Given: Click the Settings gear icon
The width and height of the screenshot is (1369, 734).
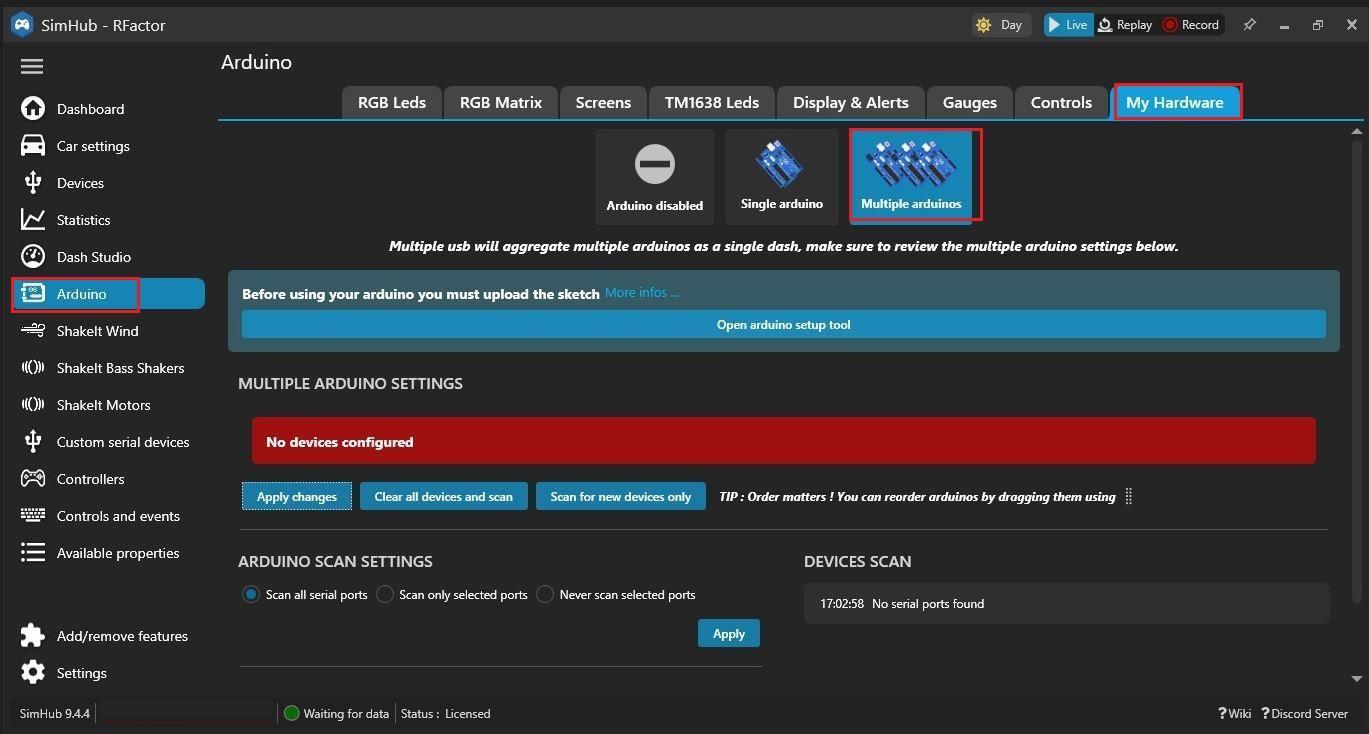Looking at the screenshot, I should click(x=33, y=672).
